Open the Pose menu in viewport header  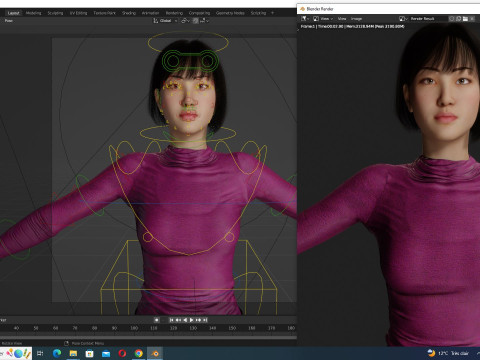tap(9, 21)
